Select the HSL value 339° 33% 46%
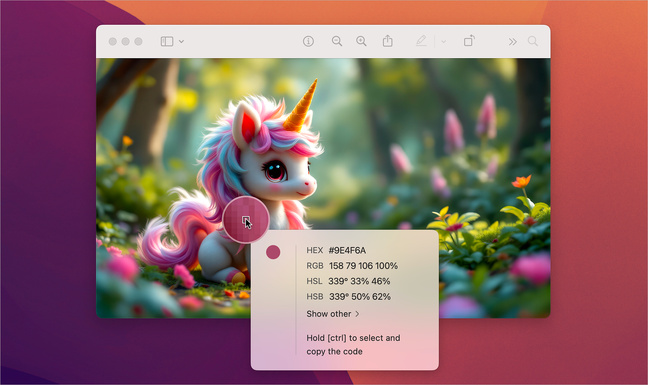 (x=359, y=281)
